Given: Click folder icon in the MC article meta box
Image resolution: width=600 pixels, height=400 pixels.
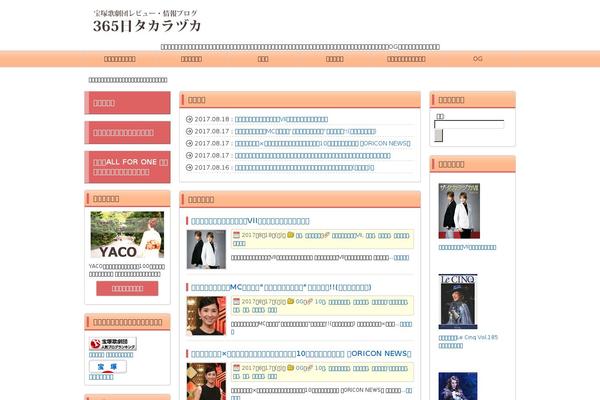Looking at the screenshot, I should point(290,301).
